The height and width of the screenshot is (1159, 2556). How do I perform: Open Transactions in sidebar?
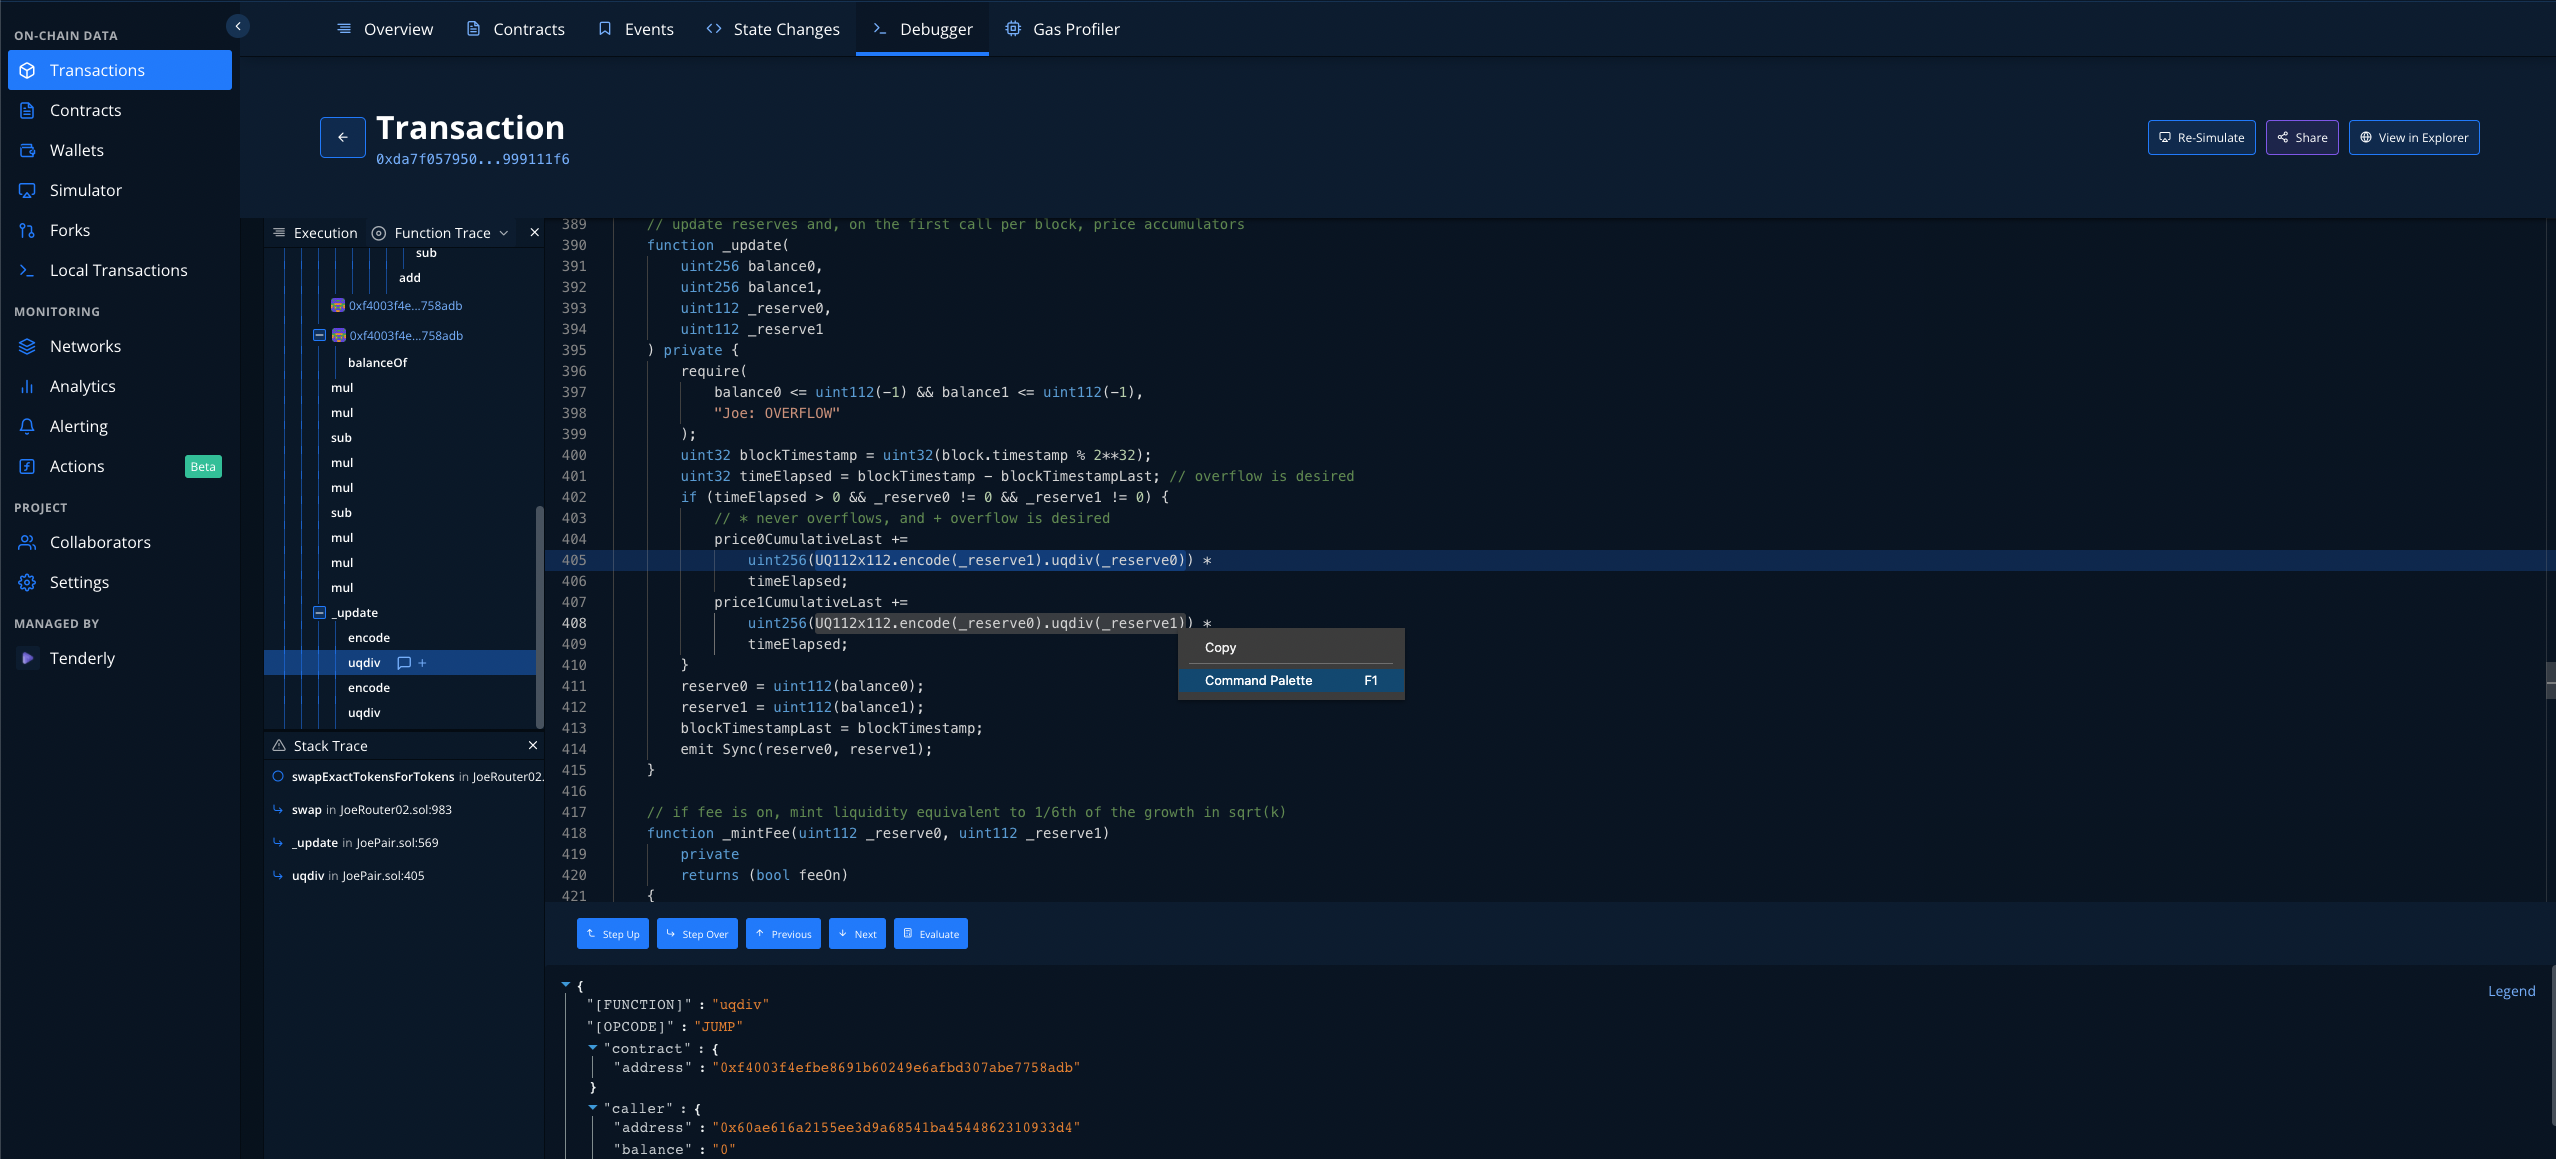pyautogui.click(x=120, y=70)
